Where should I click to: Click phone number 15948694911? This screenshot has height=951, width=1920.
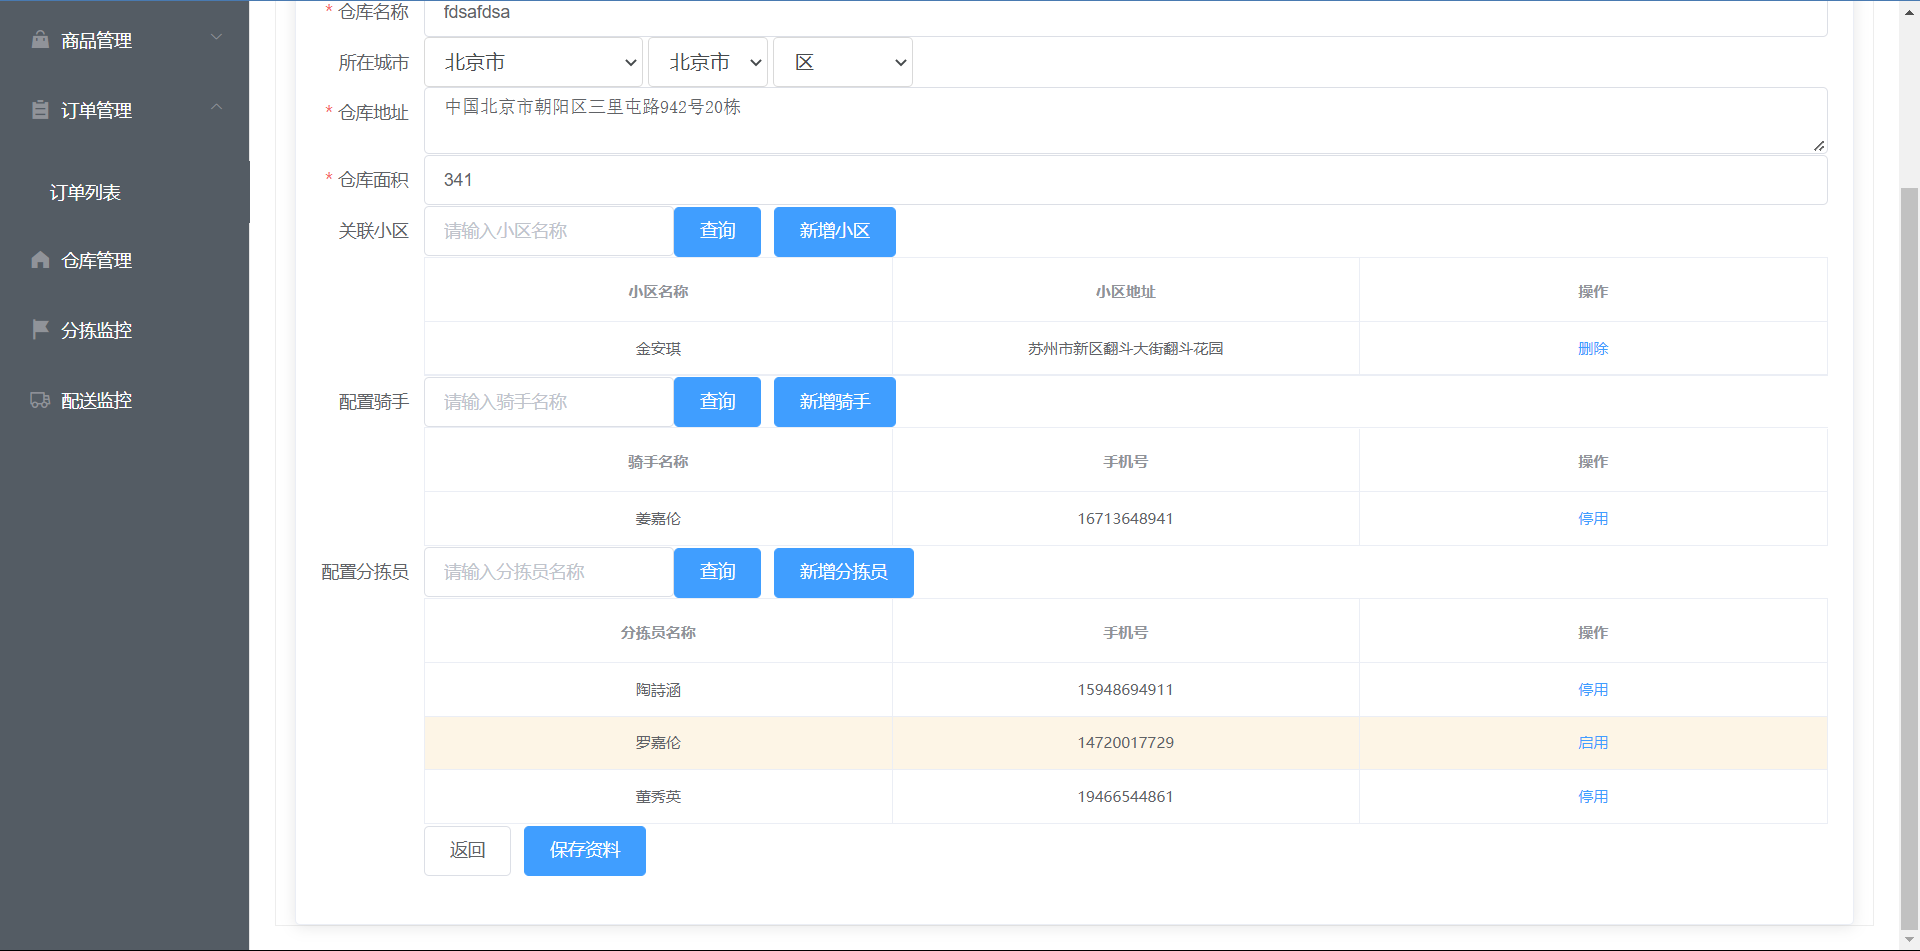tap(1126, 690)
